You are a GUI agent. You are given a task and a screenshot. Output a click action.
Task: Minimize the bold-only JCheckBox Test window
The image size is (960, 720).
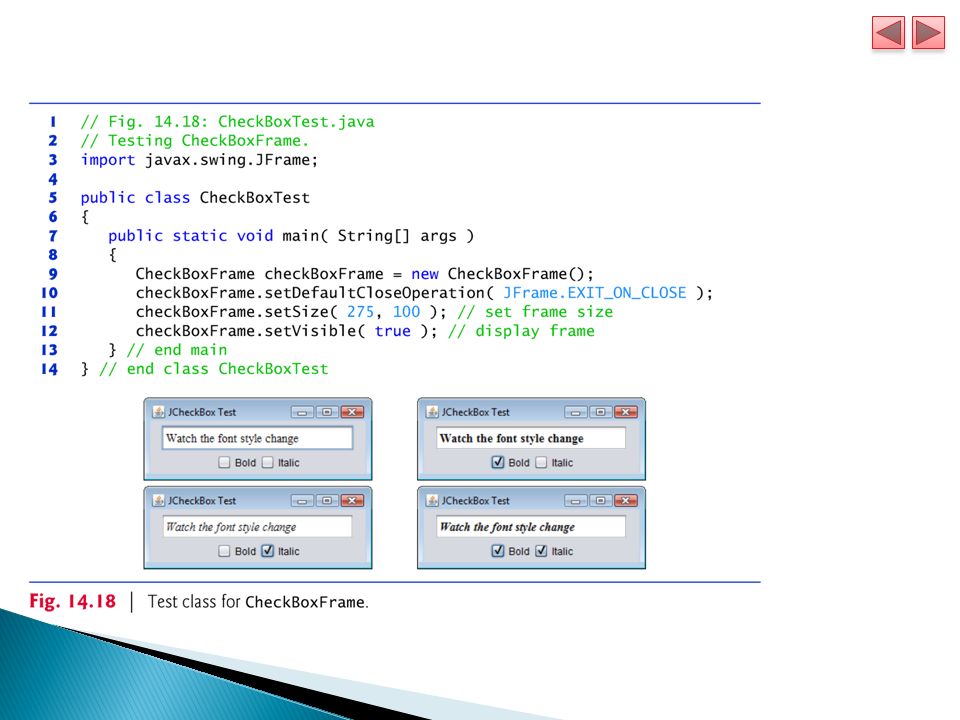pos(576,412)
